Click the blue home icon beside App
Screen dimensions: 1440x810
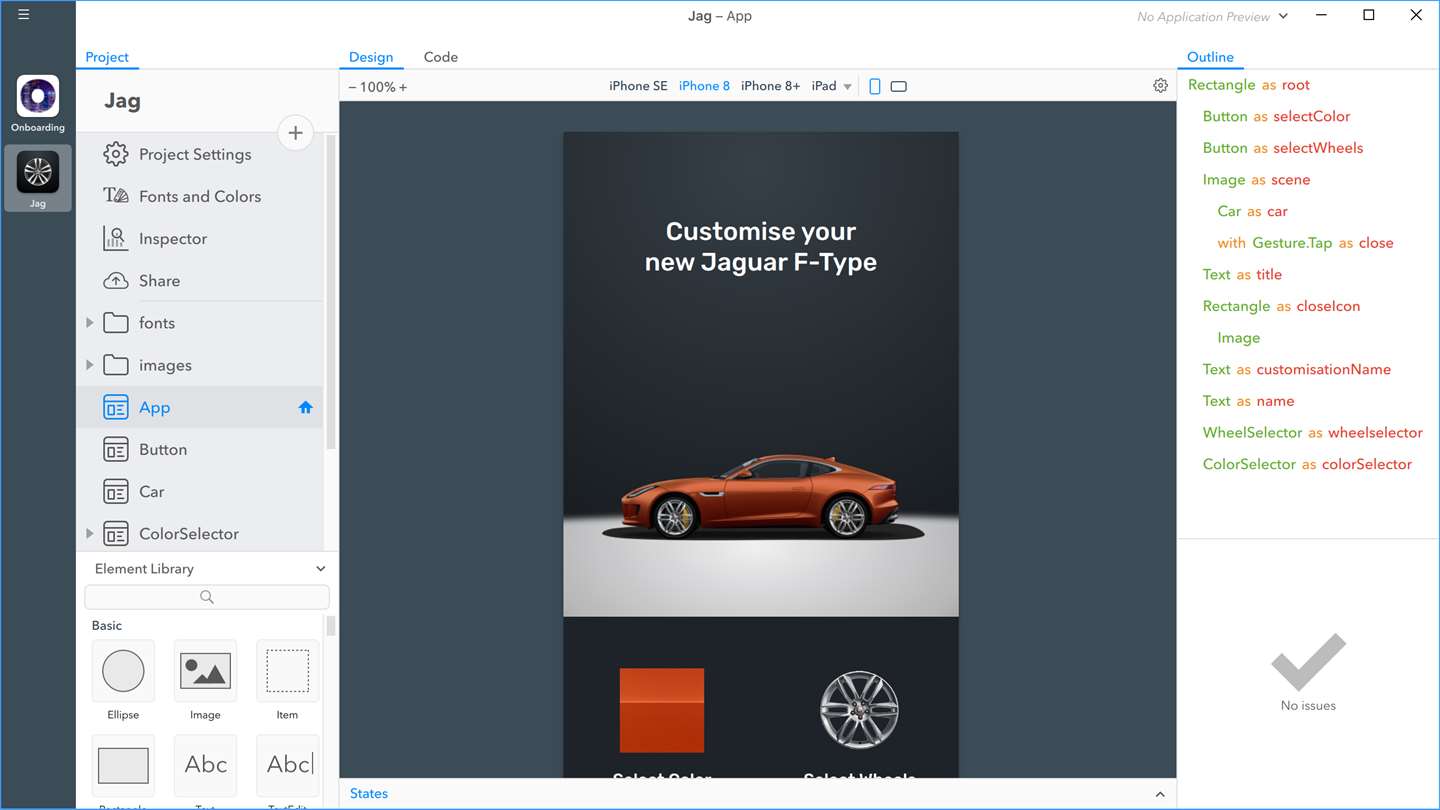[306, 407]
